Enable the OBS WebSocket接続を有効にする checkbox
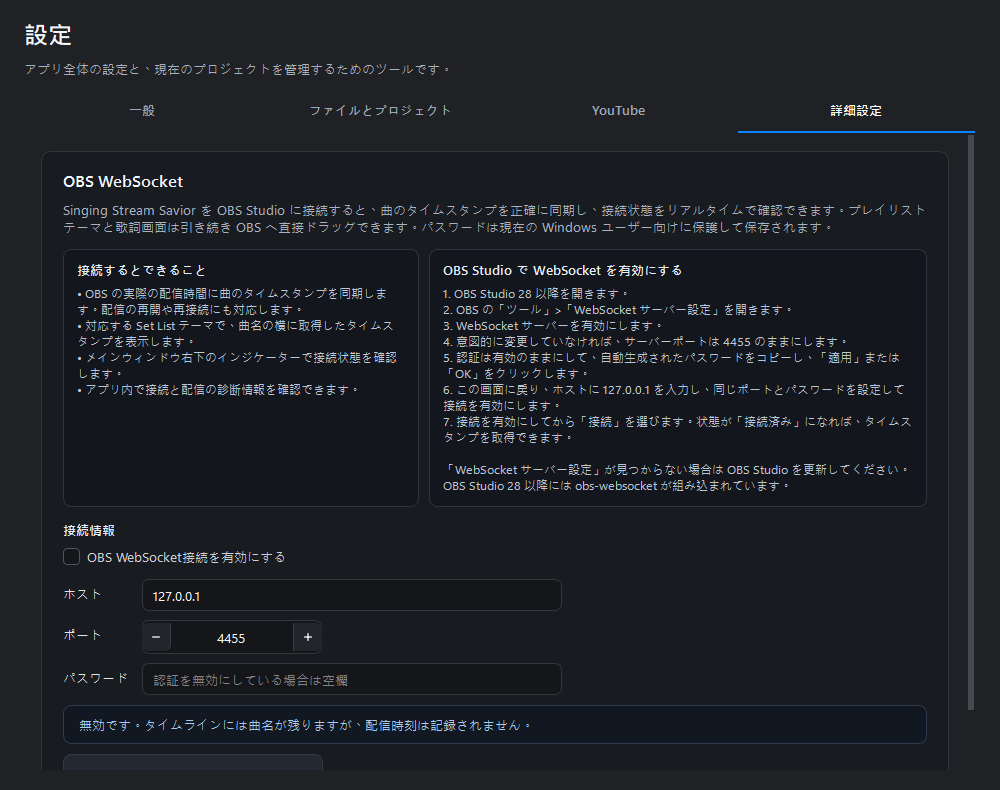This screenshot has width=1000, height=790. coord(71,557)
